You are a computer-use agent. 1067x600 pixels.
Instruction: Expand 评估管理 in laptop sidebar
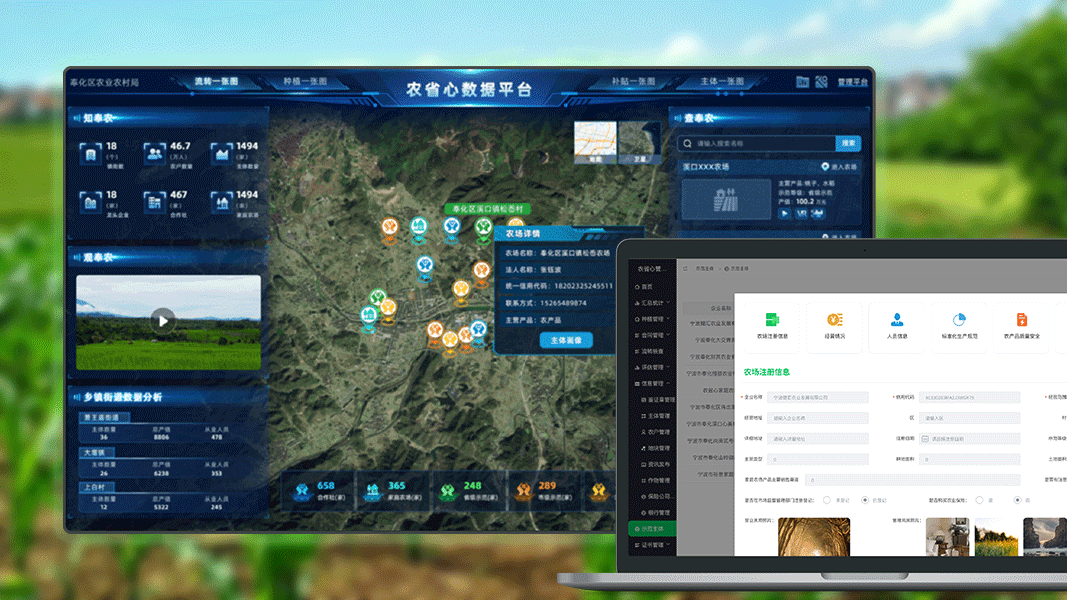(x=652, y=367)
